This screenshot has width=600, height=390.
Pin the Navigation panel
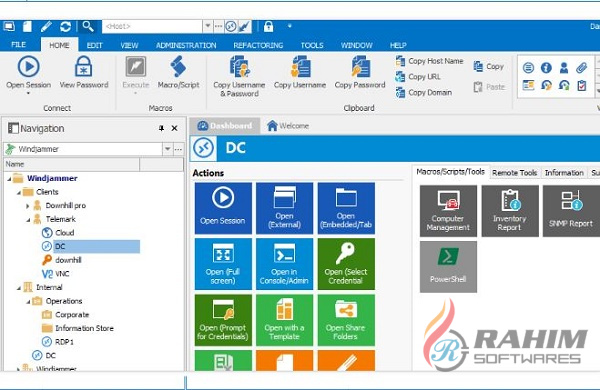[161, 128]
